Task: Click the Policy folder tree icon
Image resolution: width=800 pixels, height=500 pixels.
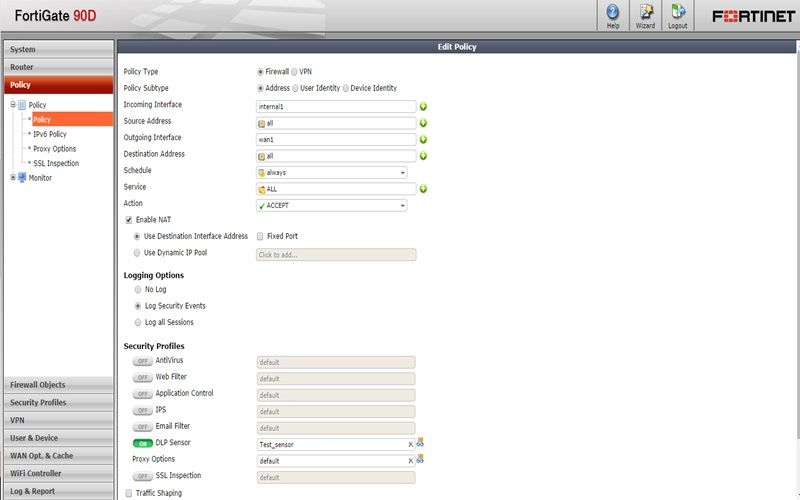Action: [x=22, y=105]
